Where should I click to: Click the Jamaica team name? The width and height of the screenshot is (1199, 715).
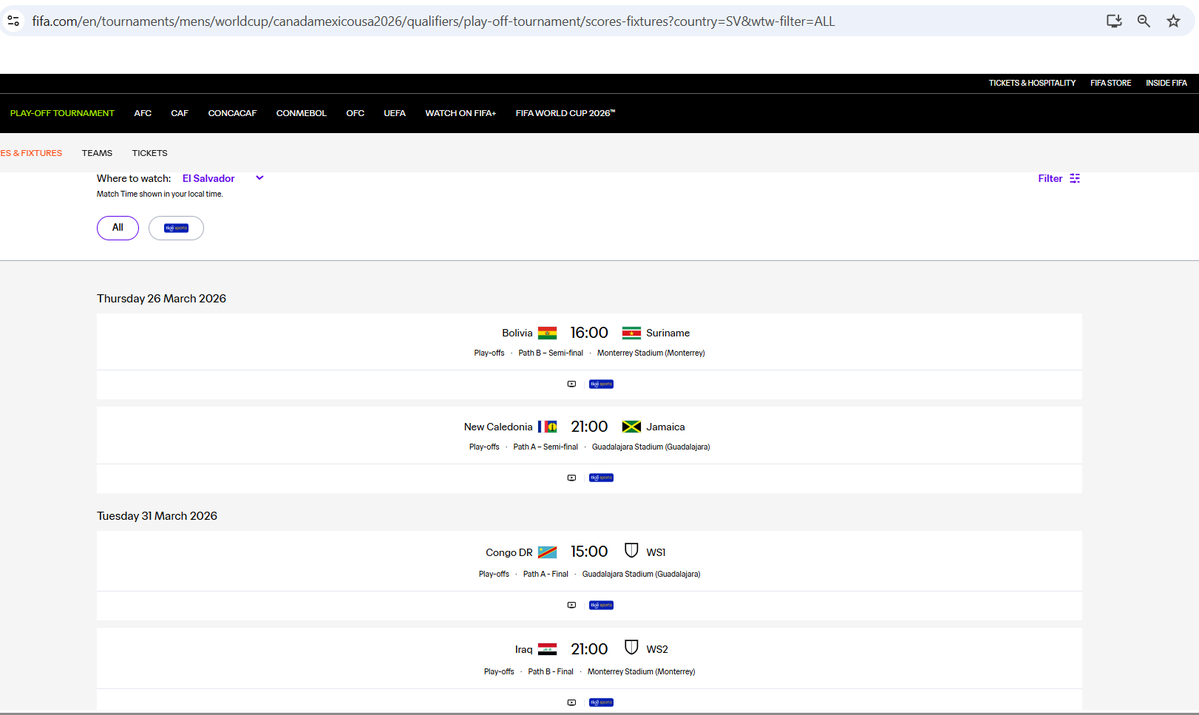(665, 427)
